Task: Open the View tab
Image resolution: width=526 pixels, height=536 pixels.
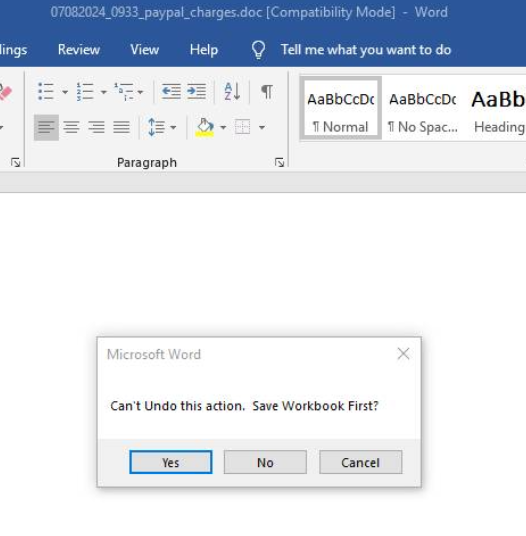Action: pyautogui.click(x=145, y=50)
